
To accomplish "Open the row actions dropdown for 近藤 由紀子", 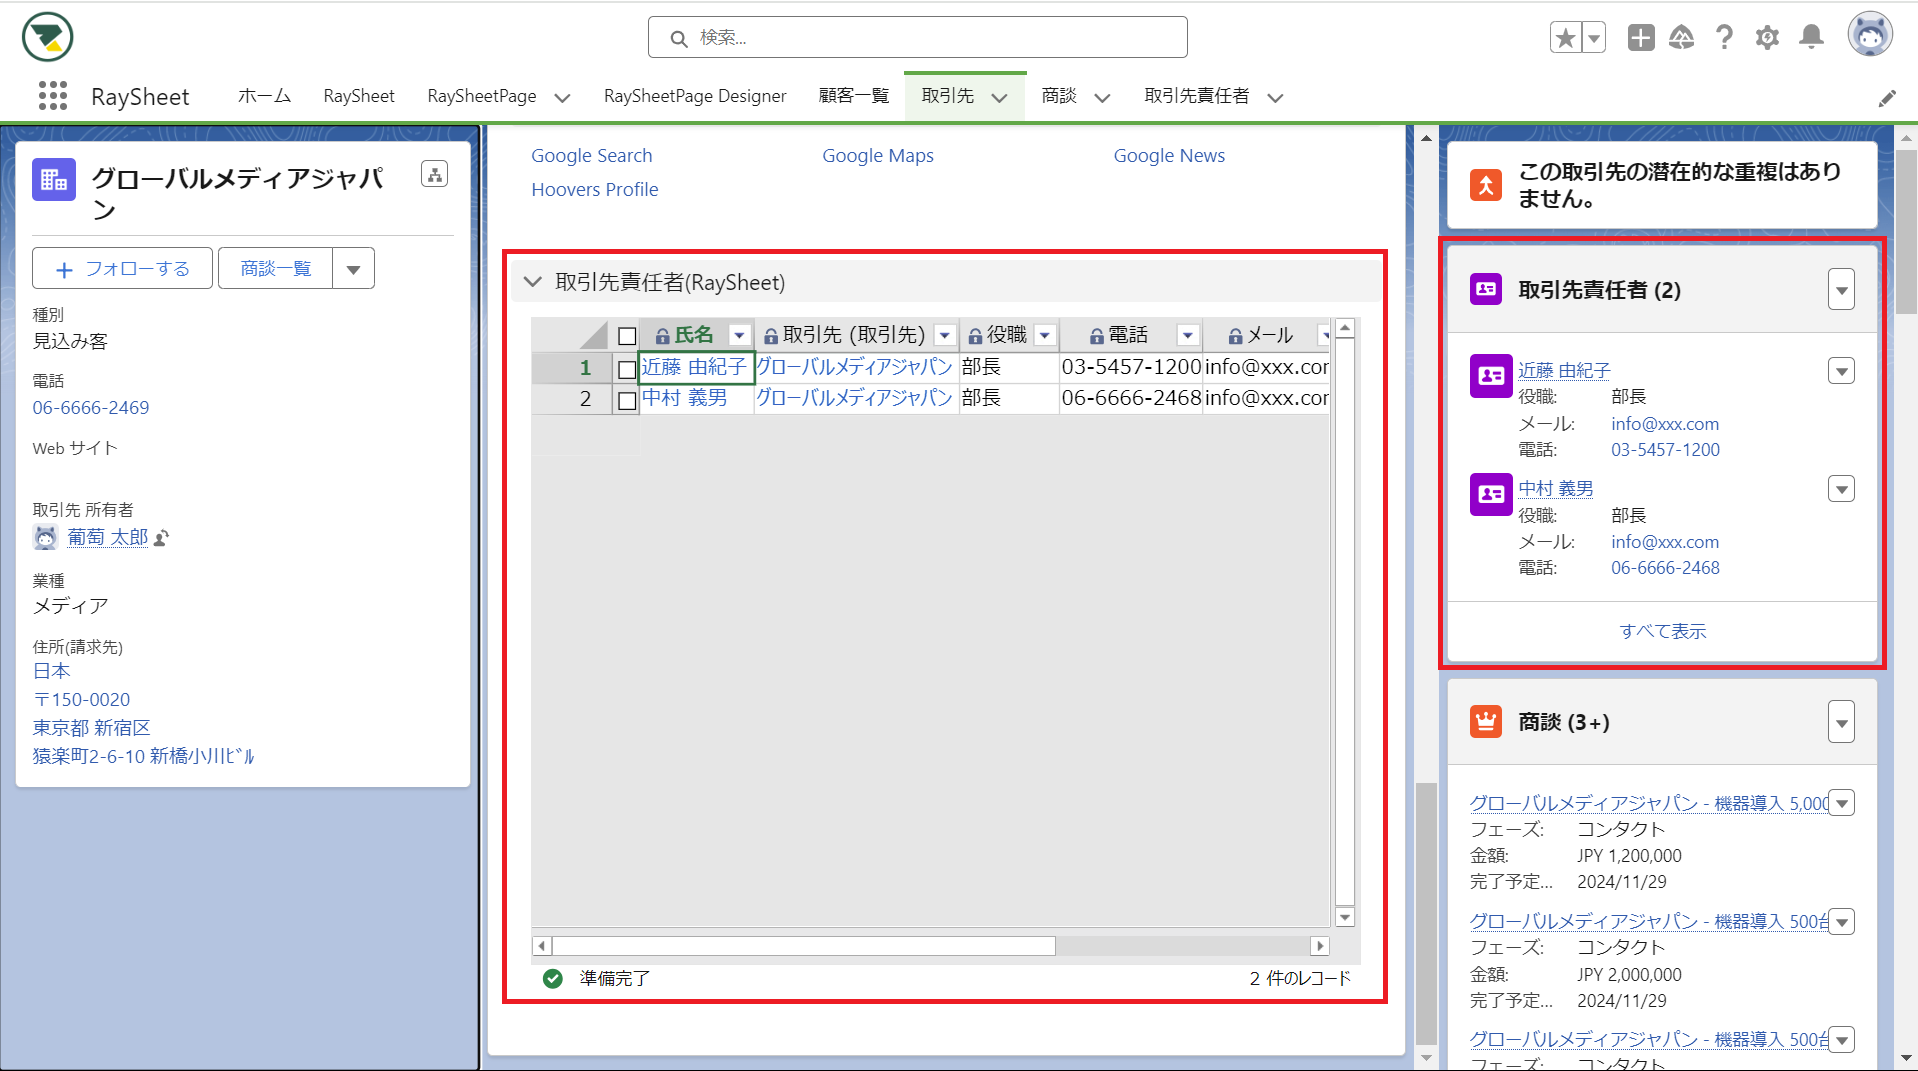I will coord(1842,371).
